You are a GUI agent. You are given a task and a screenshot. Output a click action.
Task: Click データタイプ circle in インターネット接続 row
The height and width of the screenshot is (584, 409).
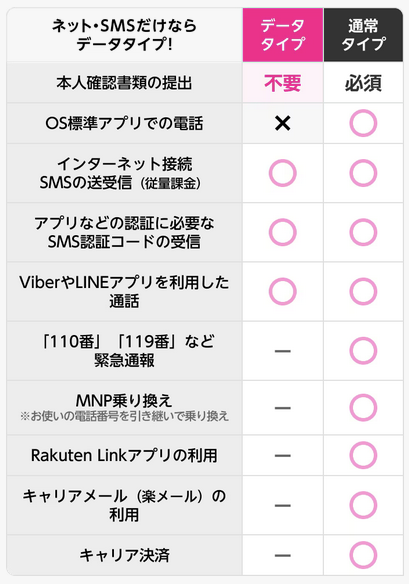283,173
